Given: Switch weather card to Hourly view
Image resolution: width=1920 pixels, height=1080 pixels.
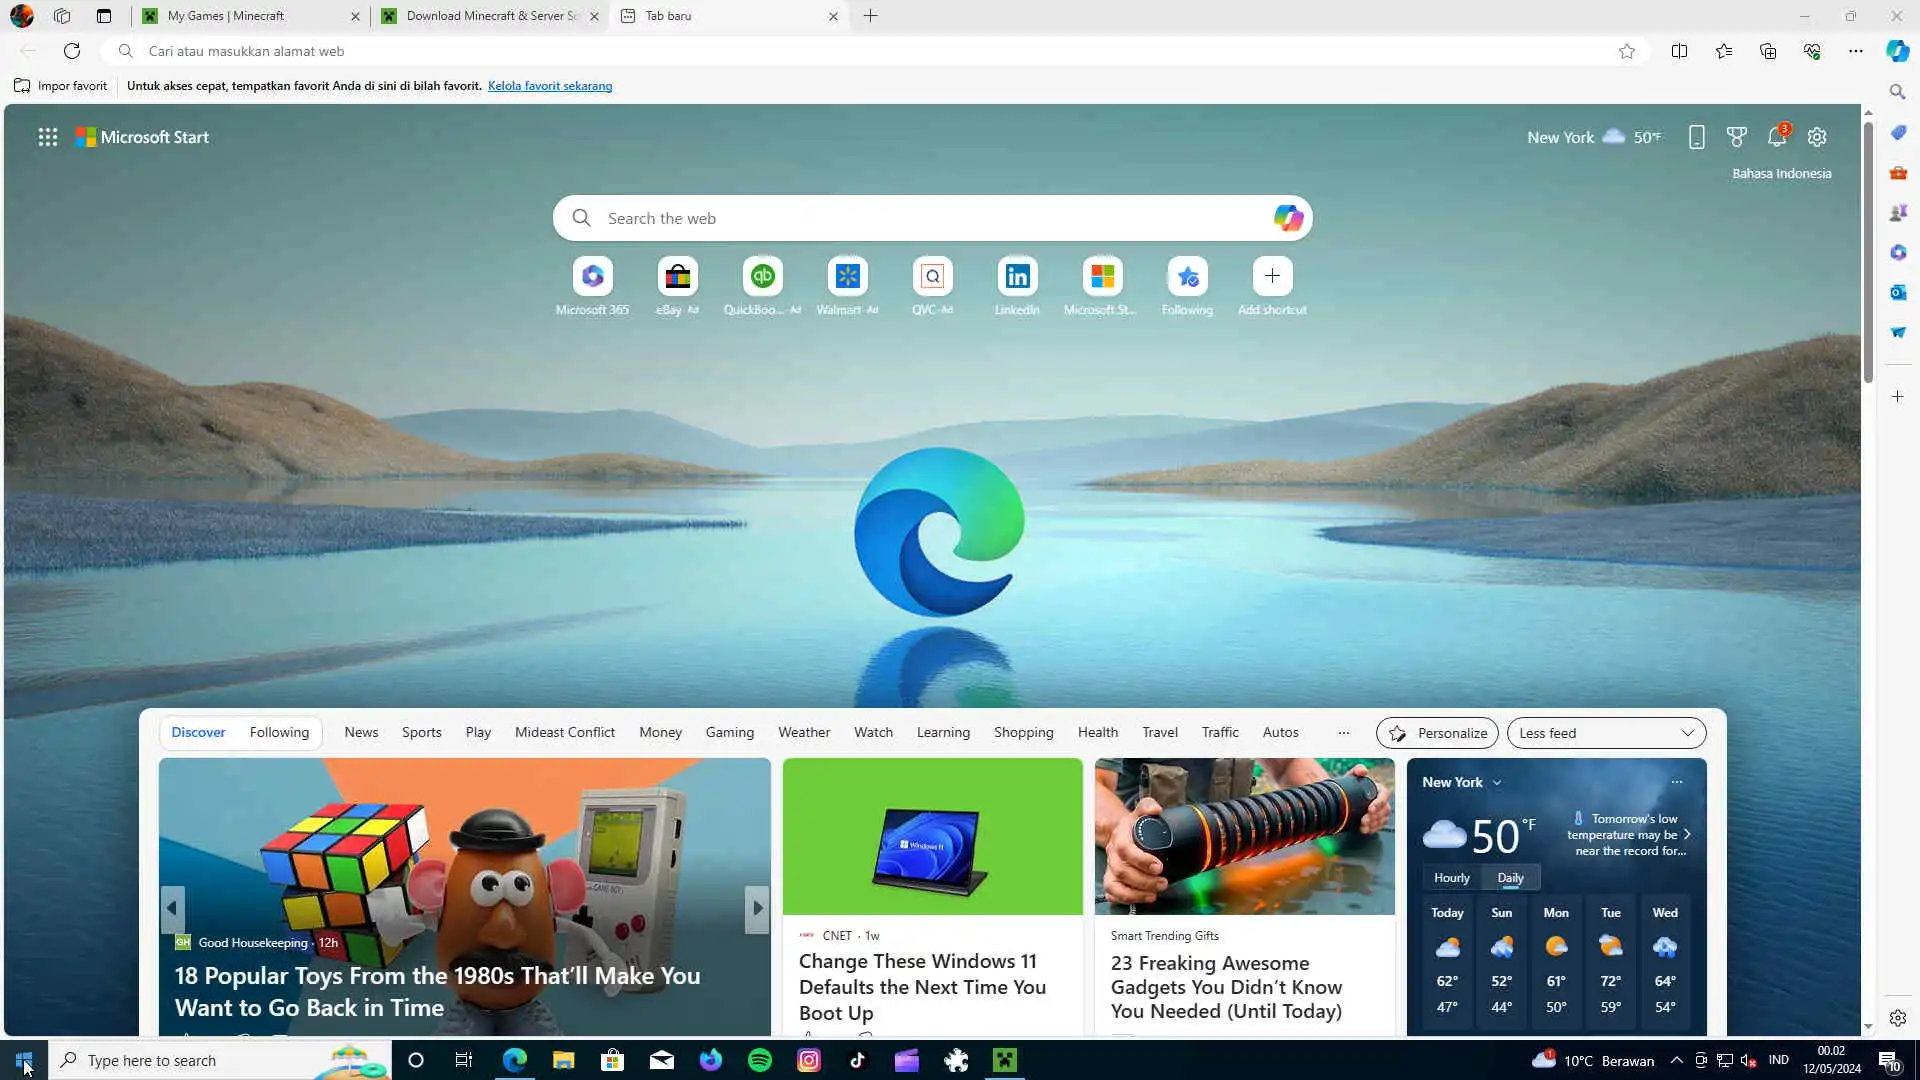Looking at the screenshot, I should (x=1451, y=878).
